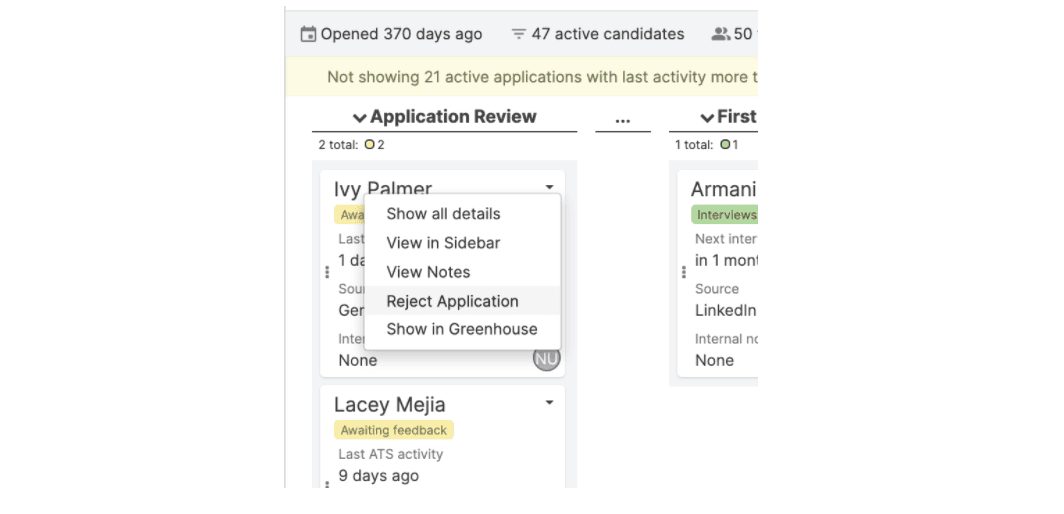Choose Reject Application from the menu

point(452,301)
